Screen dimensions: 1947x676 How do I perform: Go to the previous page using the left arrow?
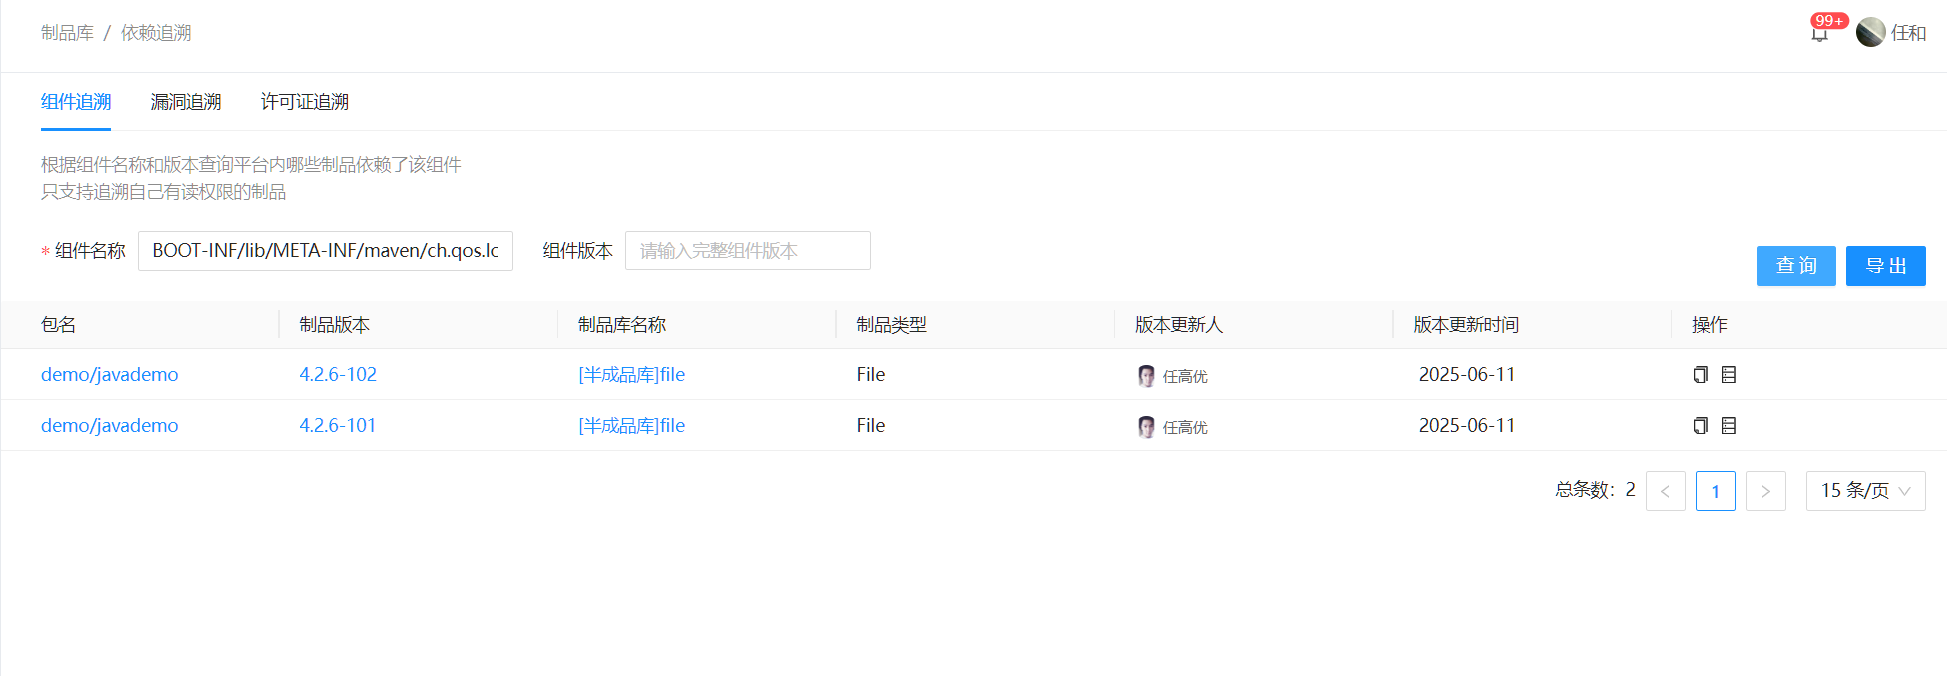pyautogui.click(x=1665, y=491)
